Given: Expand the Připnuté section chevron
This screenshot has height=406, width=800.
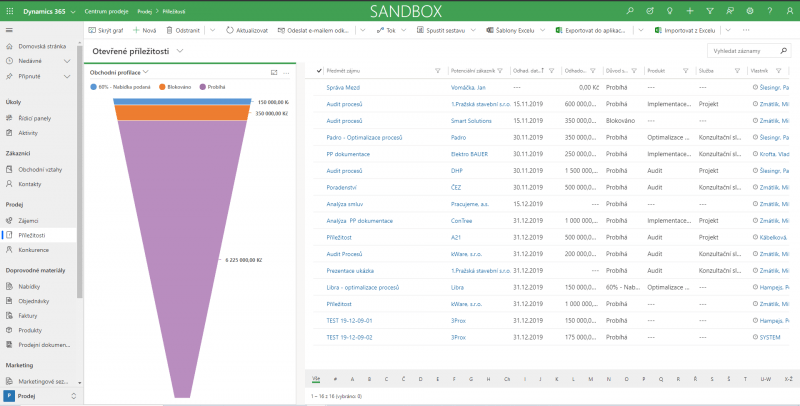Looking at the screenshot, I should (67, 77).
